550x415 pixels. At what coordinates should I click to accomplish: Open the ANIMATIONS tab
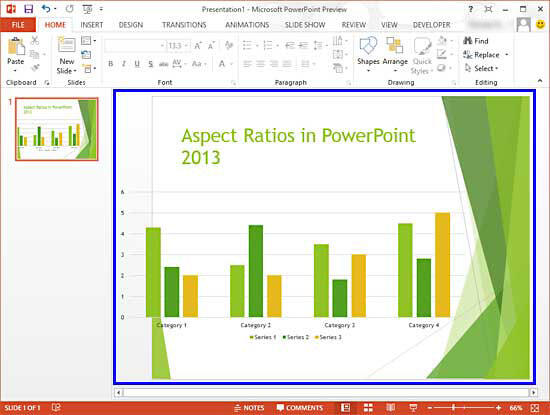(x=247, y=25)
